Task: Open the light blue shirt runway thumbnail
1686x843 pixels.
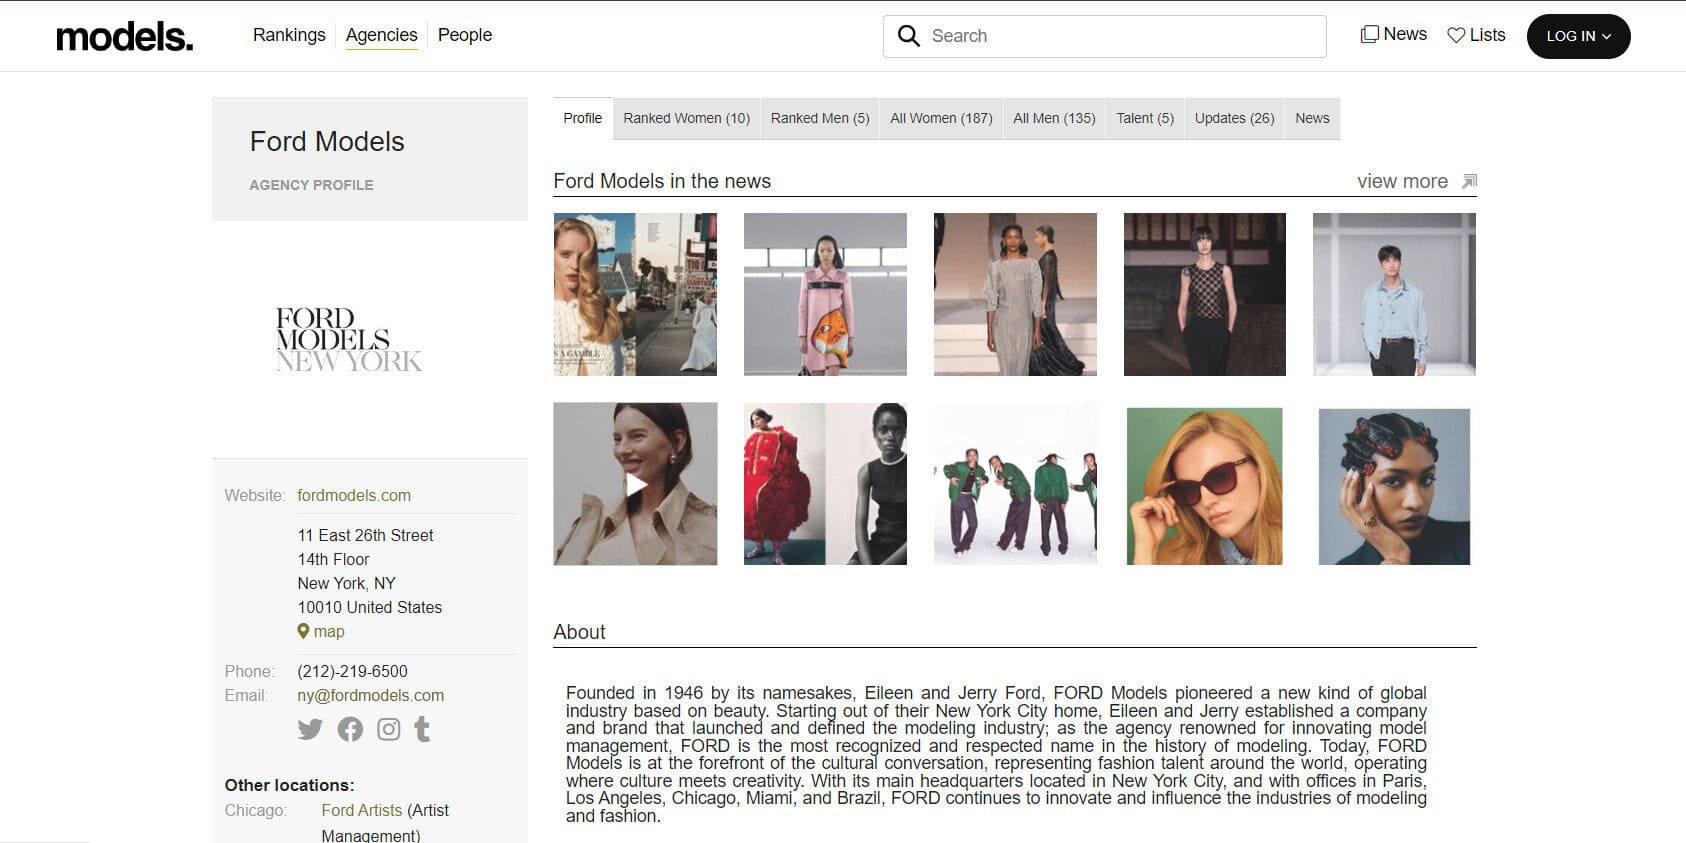Action: (x=1394, y=294)
